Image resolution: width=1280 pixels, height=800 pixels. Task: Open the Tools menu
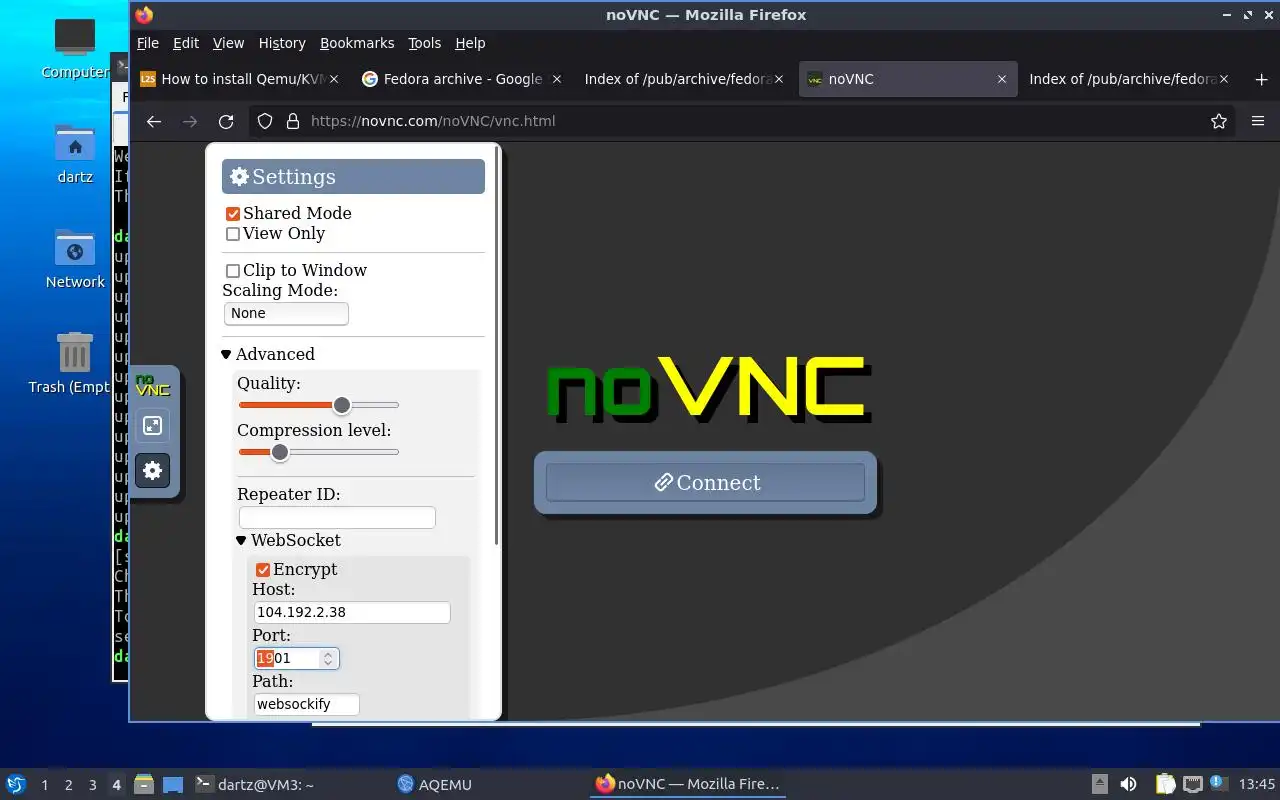click(x=425, y=43)
